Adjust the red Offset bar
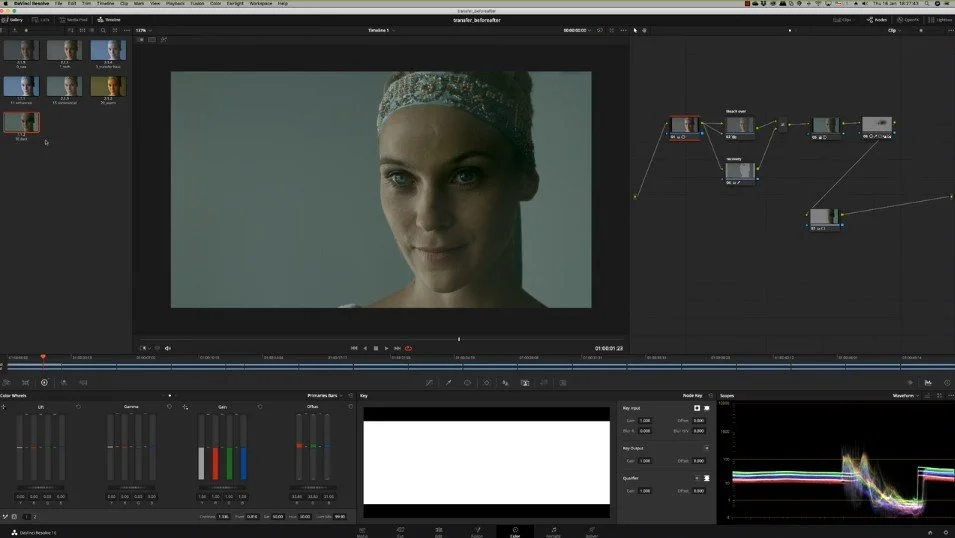 pyautogui.click(x=299, y=447)
